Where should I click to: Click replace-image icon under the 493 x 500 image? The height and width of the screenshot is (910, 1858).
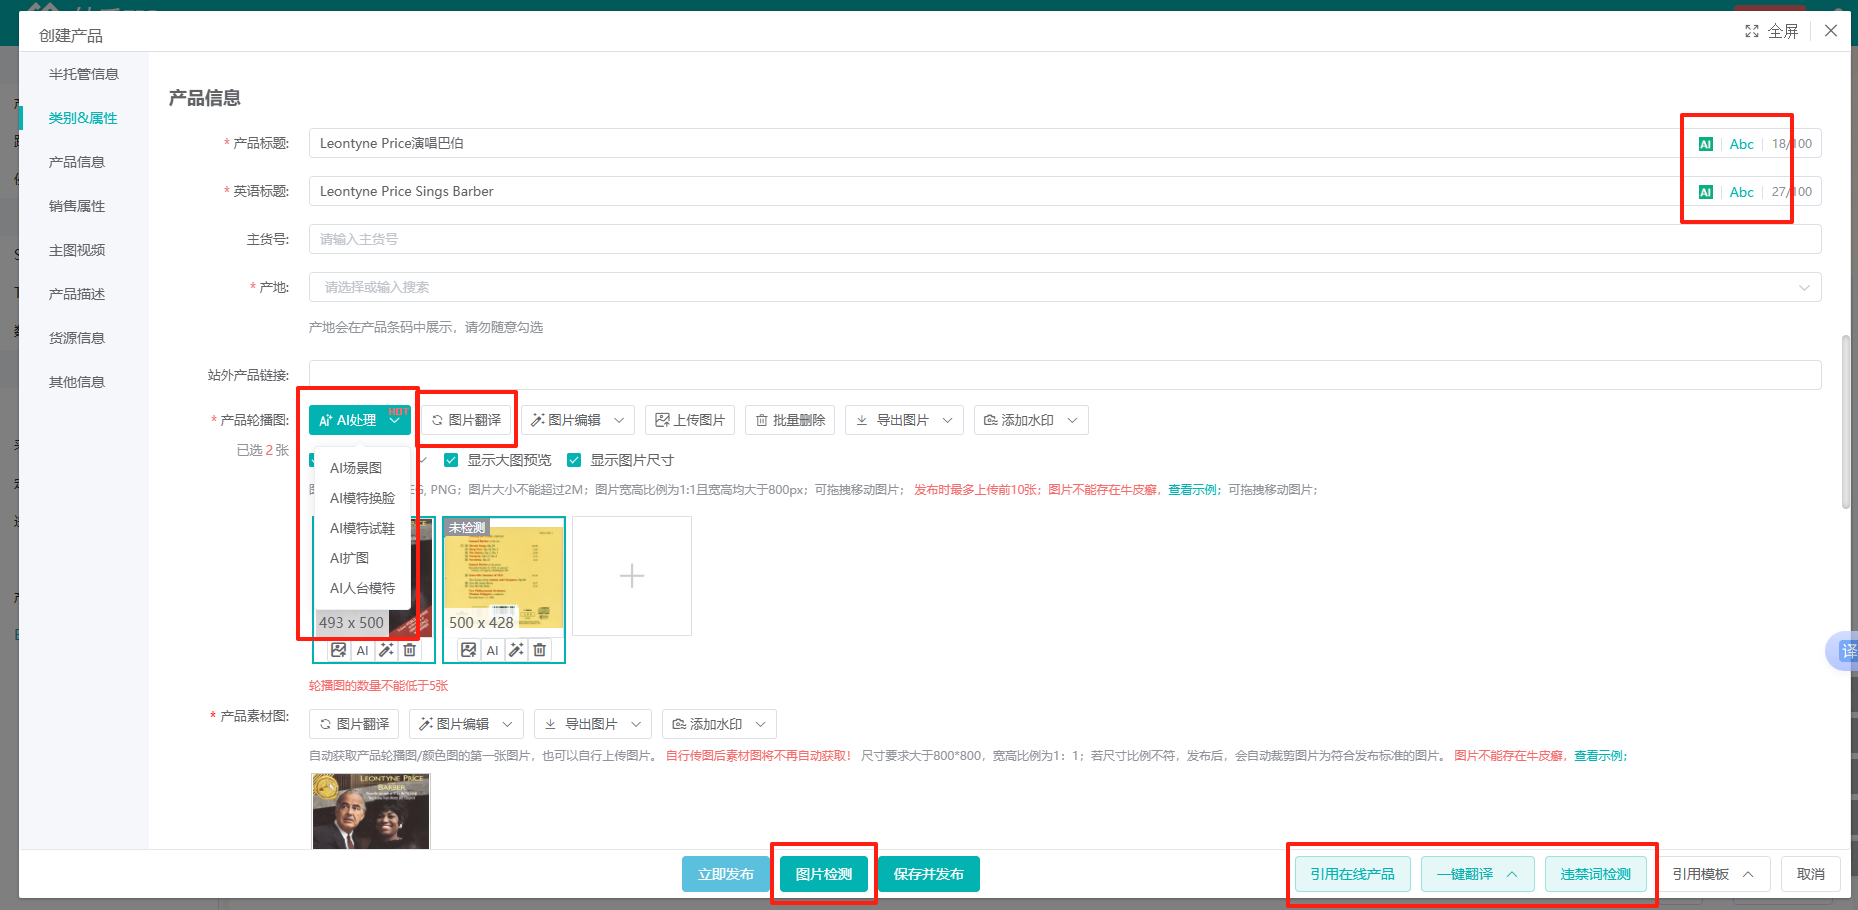339,650
